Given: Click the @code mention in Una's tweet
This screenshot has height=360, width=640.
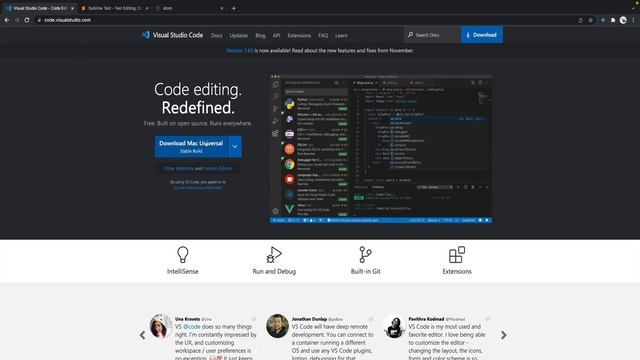Looking at the screenshot, I should click(x=192, y=327).
